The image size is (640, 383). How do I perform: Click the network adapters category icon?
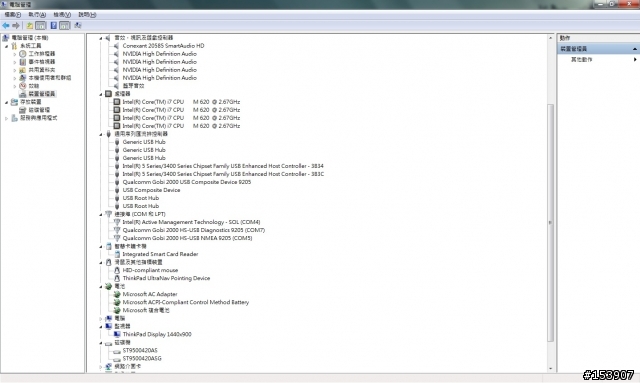(108, 366)
